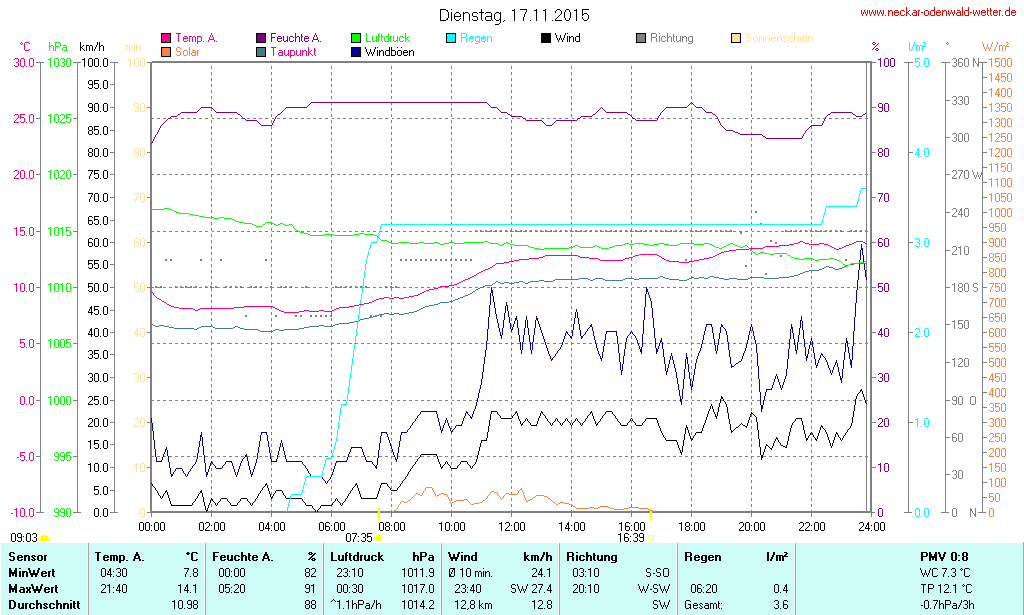Click the dark blue Windböen legend swatch

tap(356, 51)
